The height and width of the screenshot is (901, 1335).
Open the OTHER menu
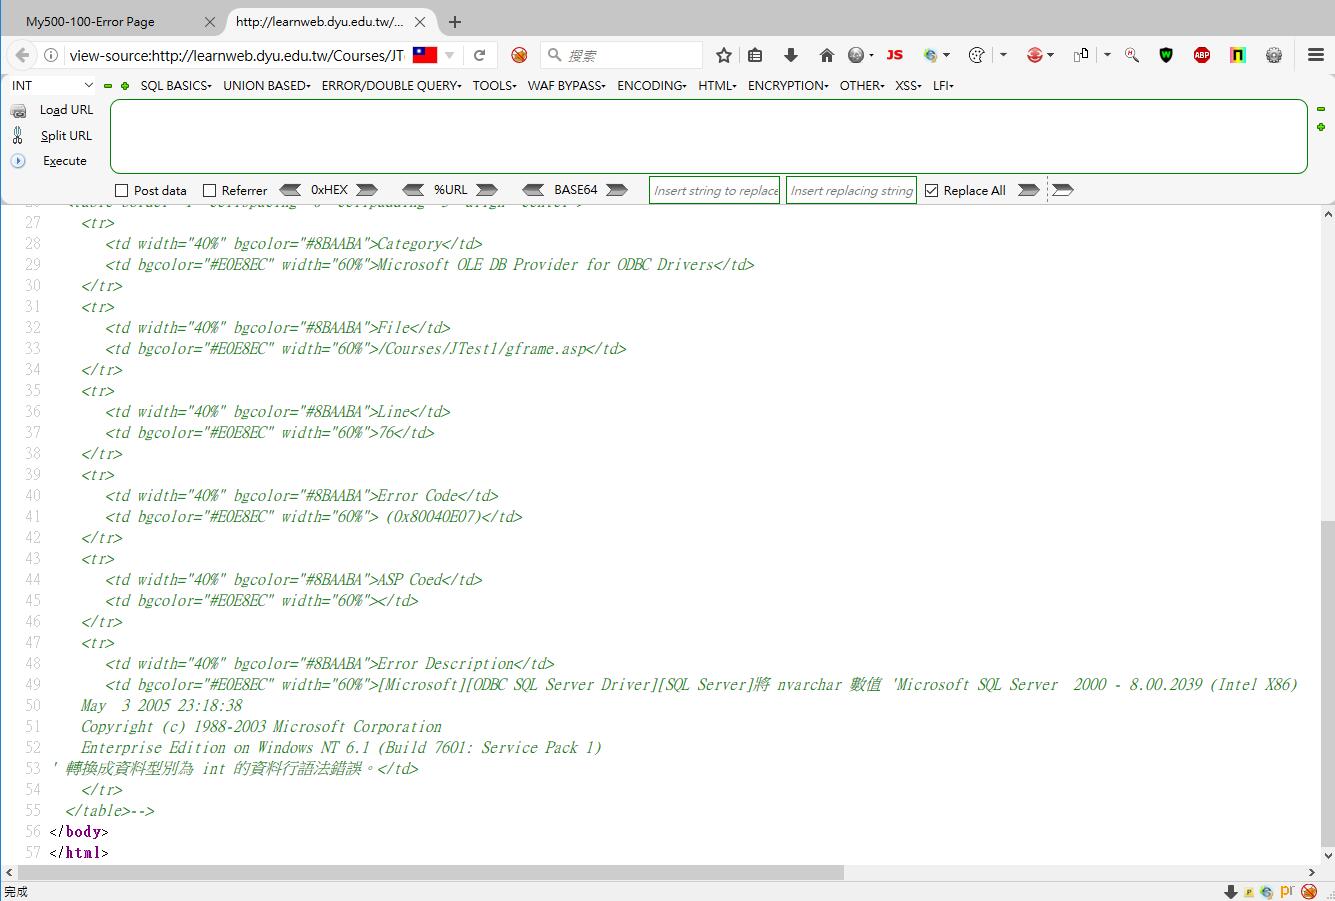pyautogui.click(x=862, y=86)
